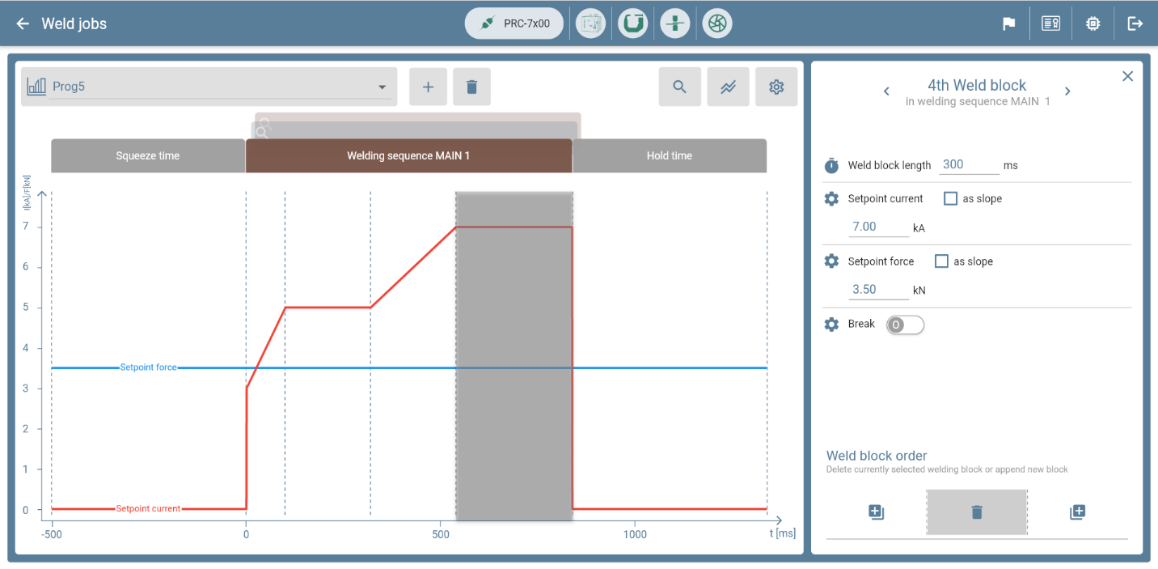
Task: Click the logout icon at top right
Action: click(1135, 24)
